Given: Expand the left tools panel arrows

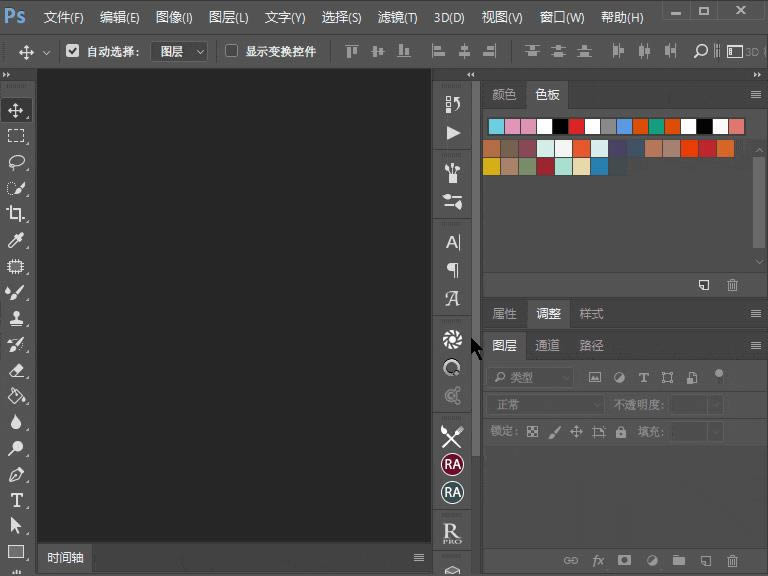Looking at the screenshot, I should coord(6,74).
